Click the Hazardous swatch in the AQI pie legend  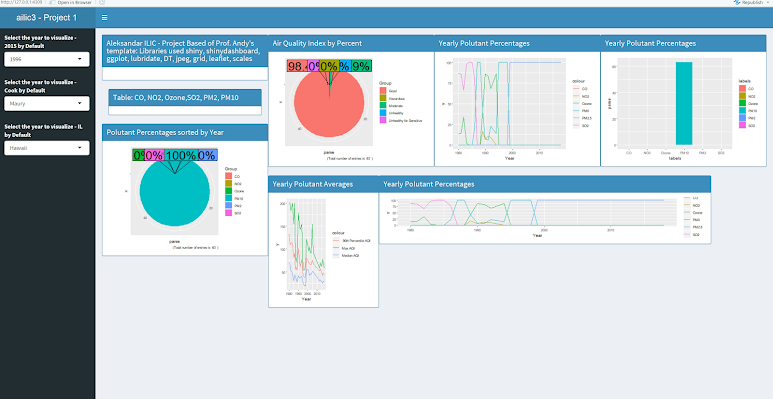(x=383, y=98)
